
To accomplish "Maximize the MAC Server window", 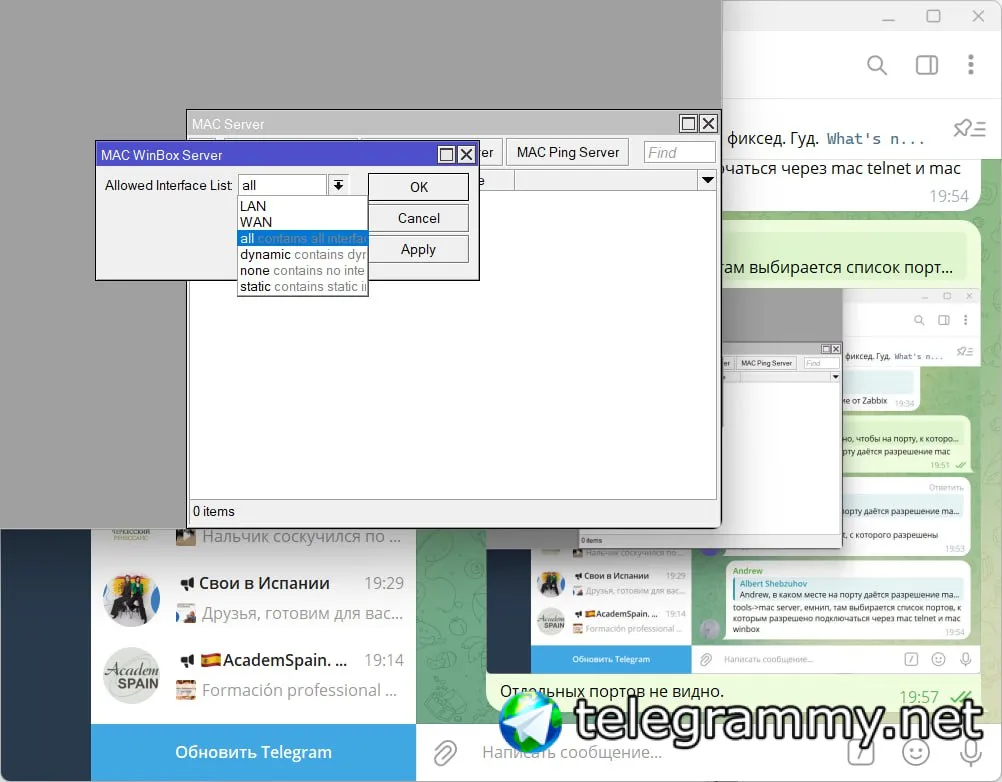I will [688, 123].
